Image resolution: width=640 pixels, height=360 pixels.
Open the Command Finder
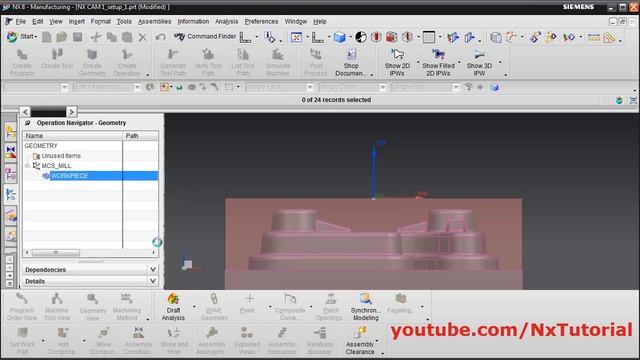coord(205,37)
